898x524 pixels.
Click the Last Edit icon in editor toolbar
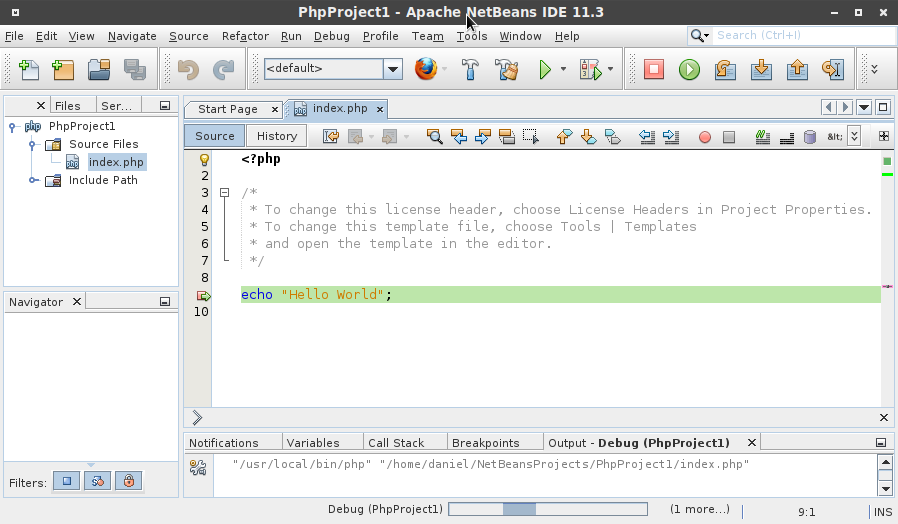[x=330, y=136]
